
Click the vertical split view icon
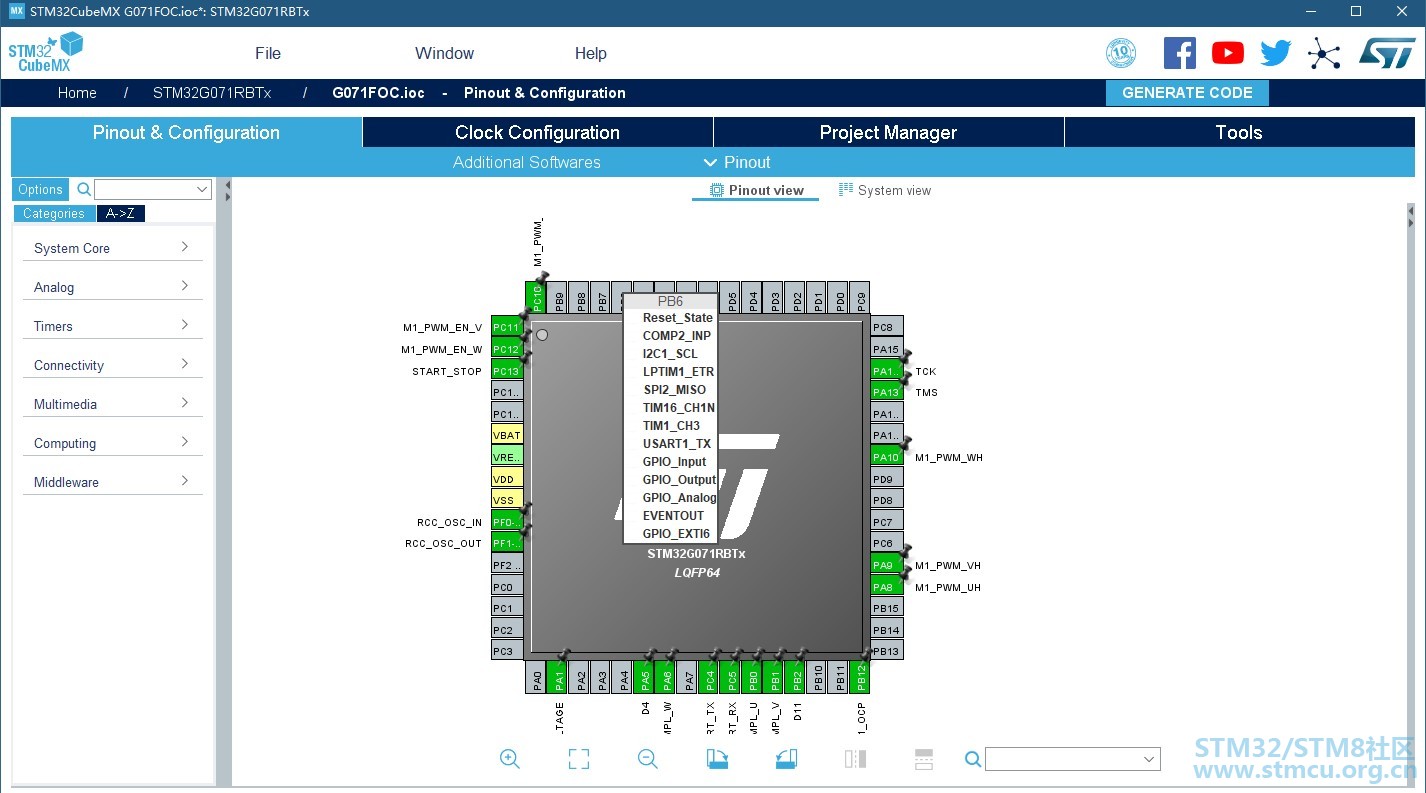coord(855,759)
